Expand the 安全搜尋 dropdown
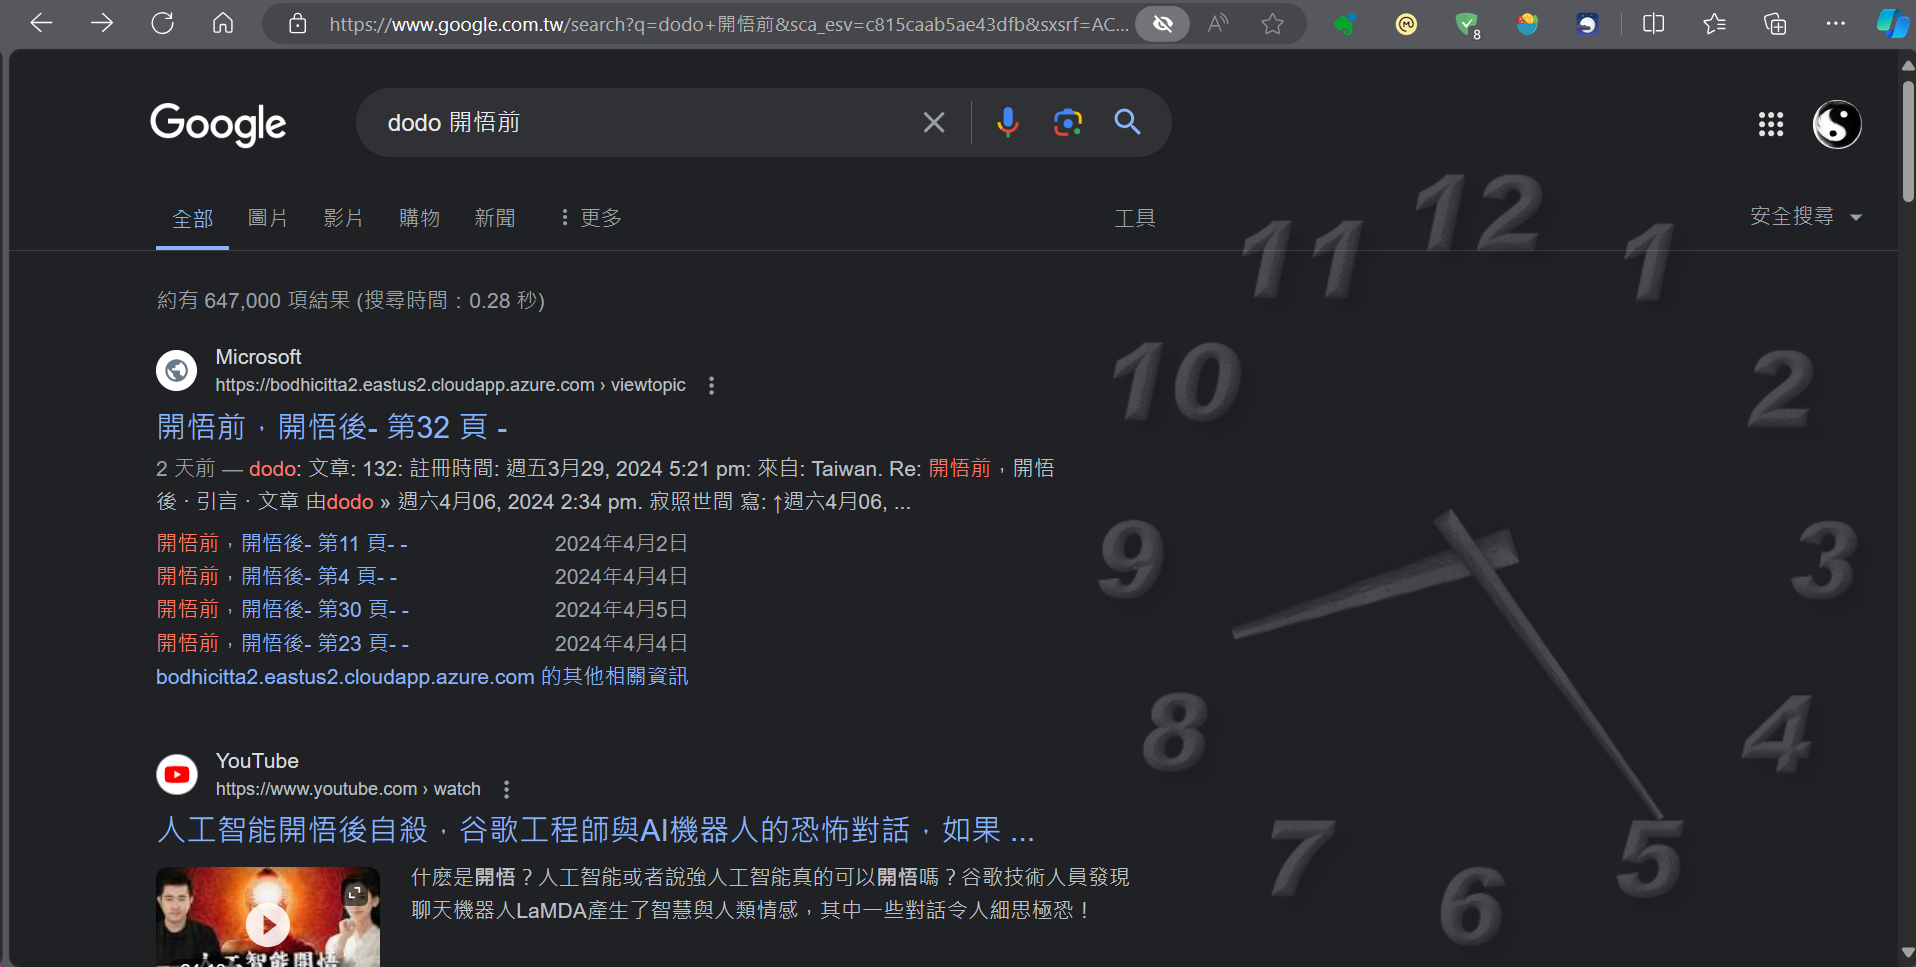1916x967 pixels. click(1806, 216)
